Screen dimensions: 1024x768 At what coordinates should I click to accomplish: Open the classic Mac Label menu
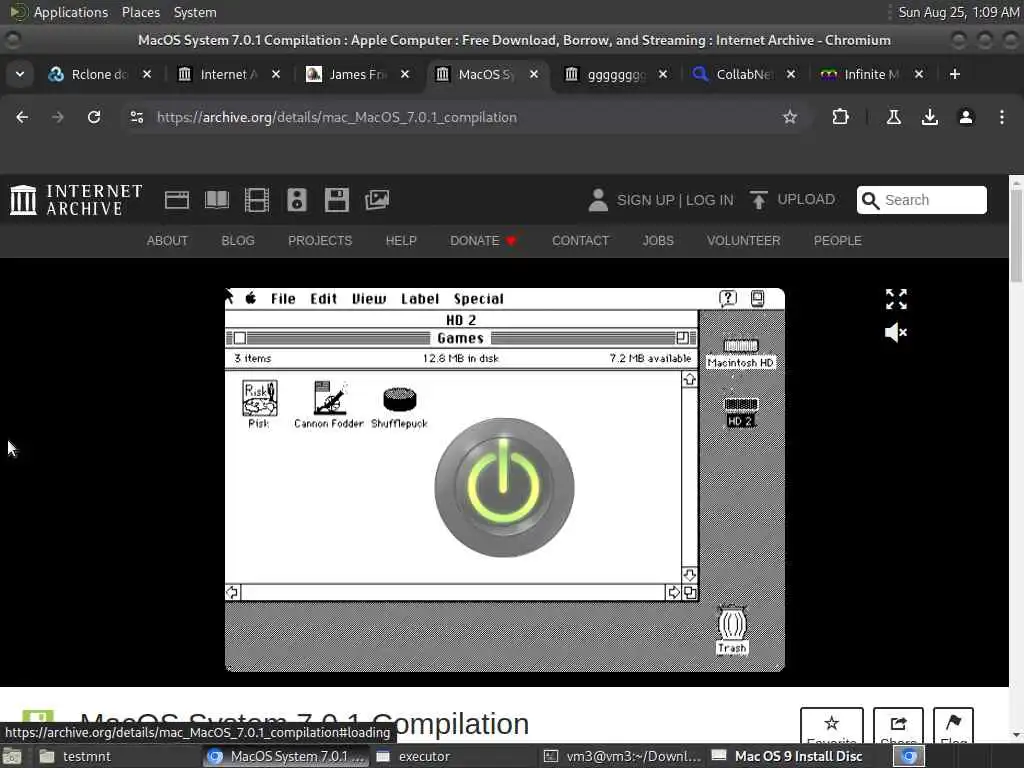coord(420,298)
